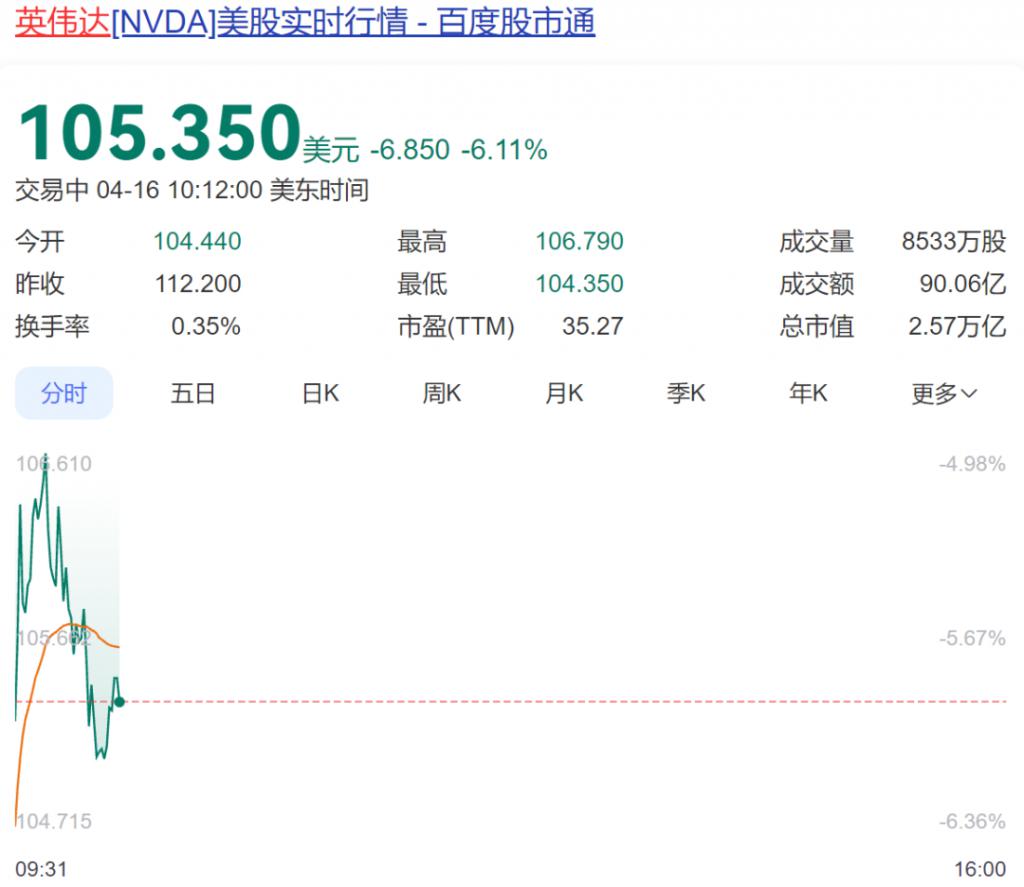Image resolution: width=1024 pixels, height=887 pixels.
Task: Click the 09:31 time axis label
Action: (x=41, y=869)
